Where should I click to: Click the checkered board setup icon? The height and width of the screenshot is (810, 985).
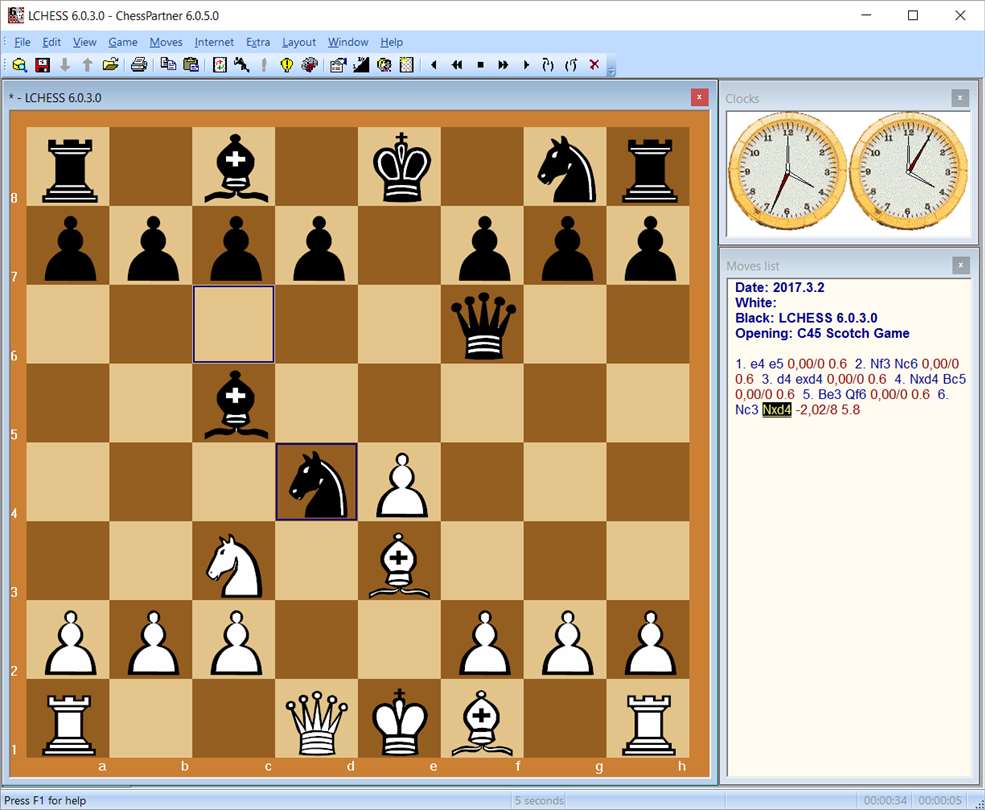406,65
